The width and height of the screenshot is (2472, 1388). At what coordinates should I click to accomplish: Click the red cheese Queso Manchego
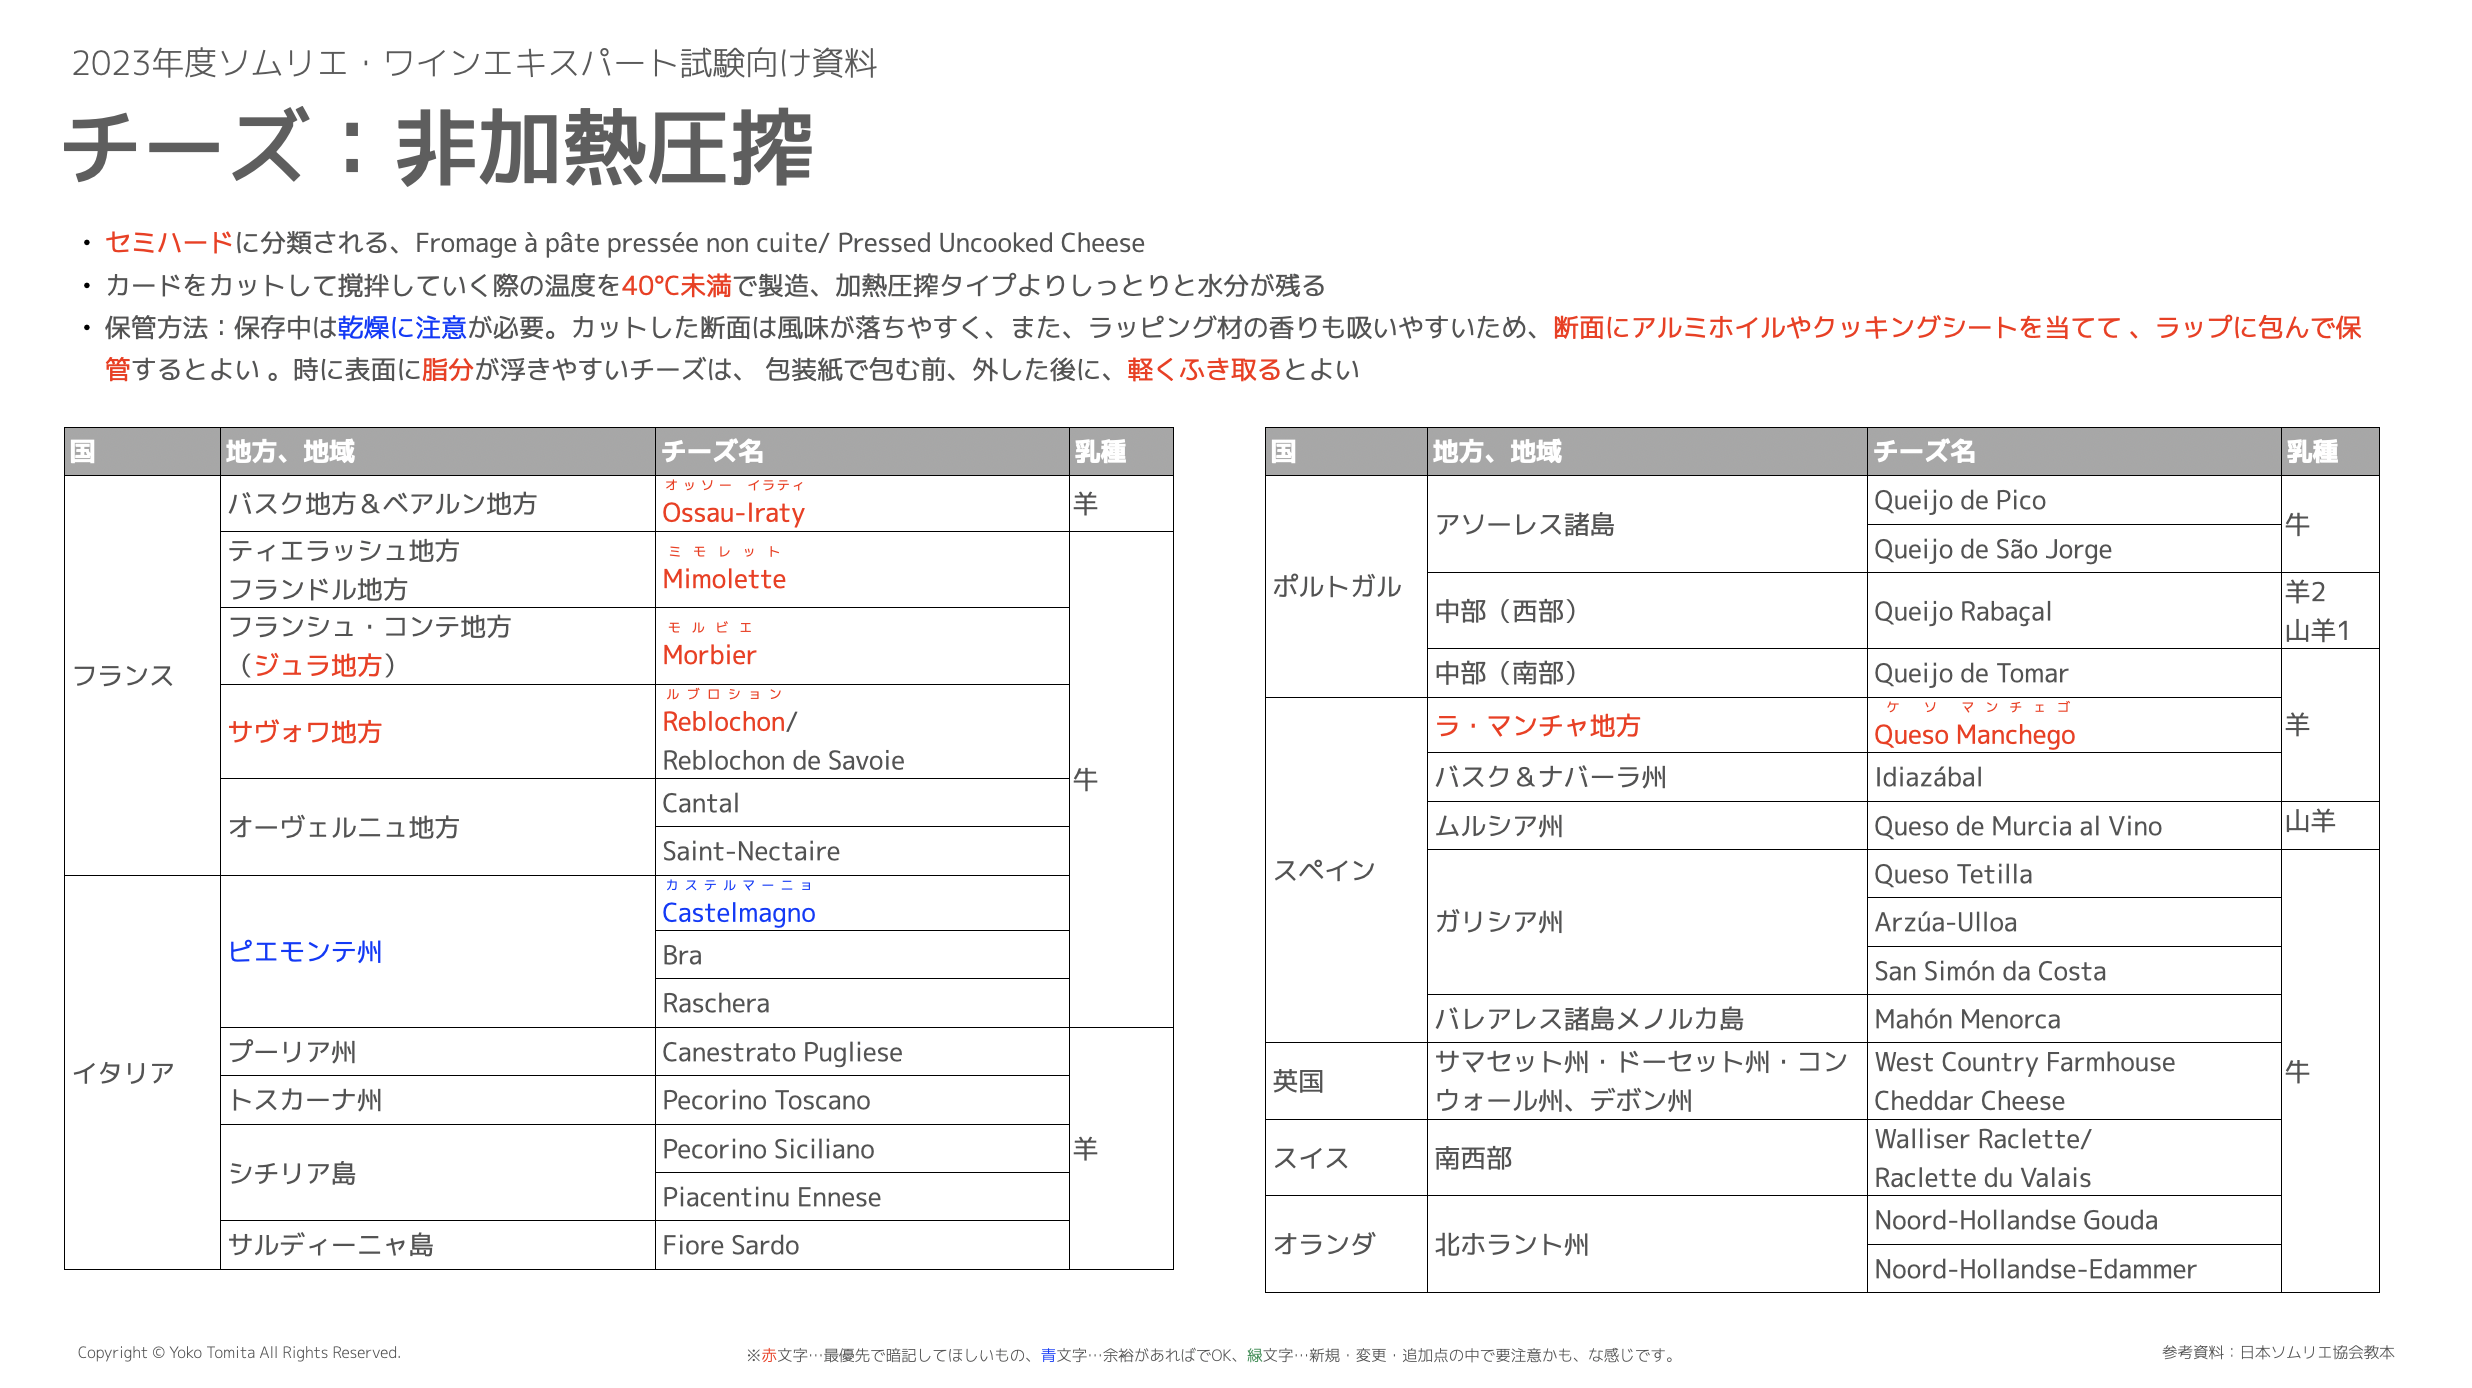[x=1974, y=735]
